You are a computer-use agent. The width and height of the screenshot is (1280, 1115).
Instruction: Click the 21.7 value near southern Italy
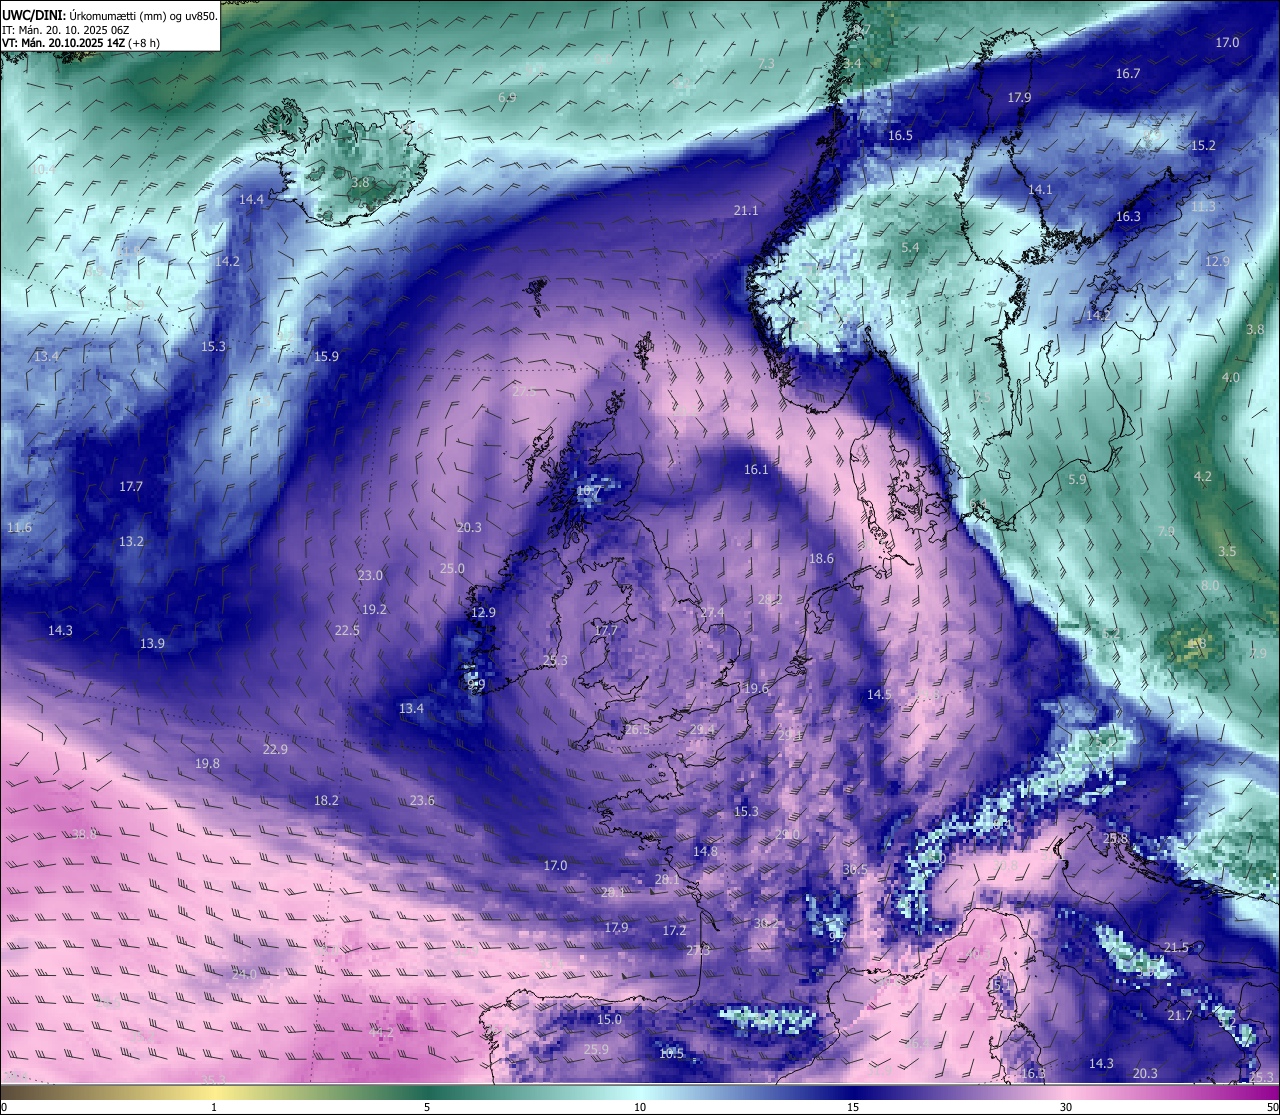click(x=1180, y=1015)
